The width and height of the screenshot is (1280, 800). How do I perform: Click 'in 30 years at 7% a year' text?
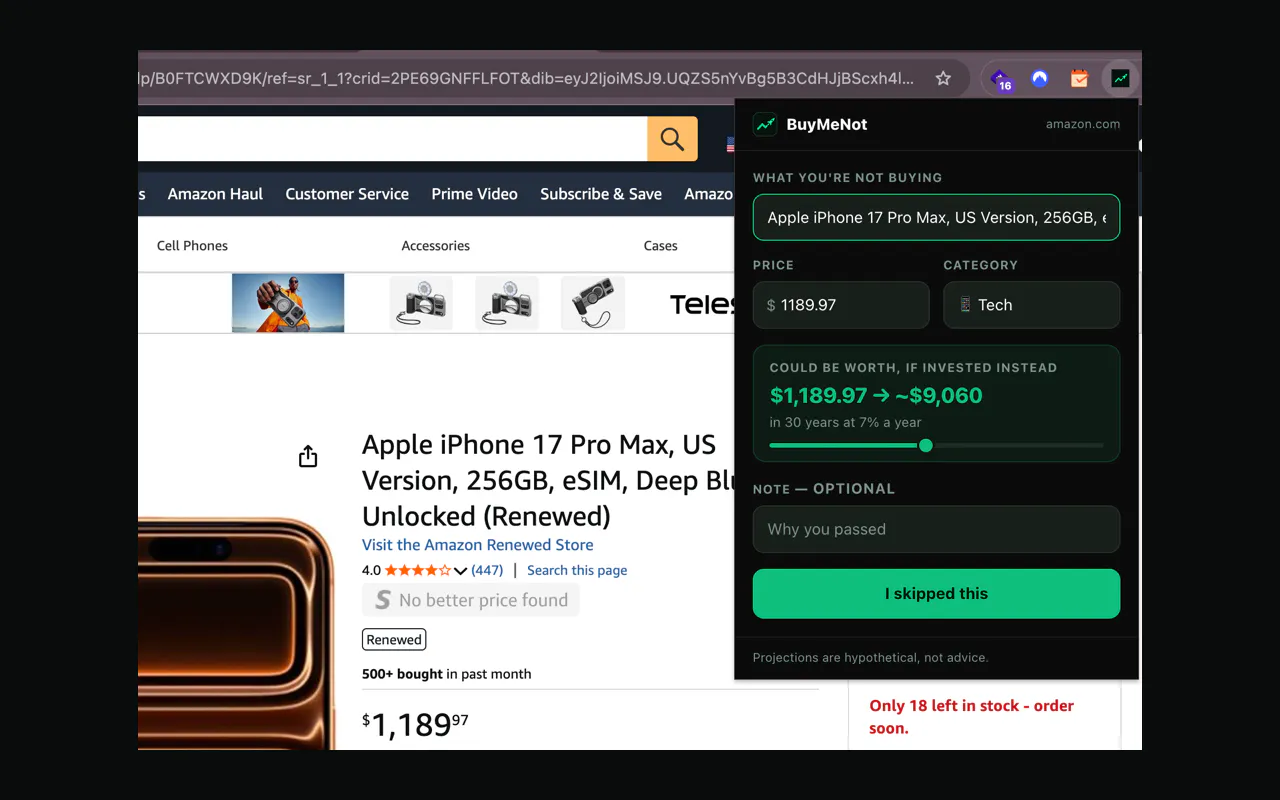(x=845, y=422)
